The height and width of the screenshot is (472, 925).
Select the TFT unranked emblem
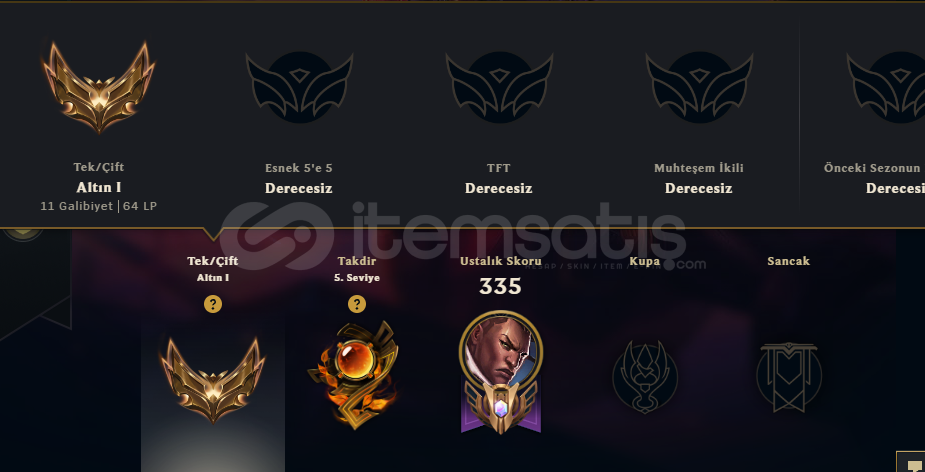499,87
